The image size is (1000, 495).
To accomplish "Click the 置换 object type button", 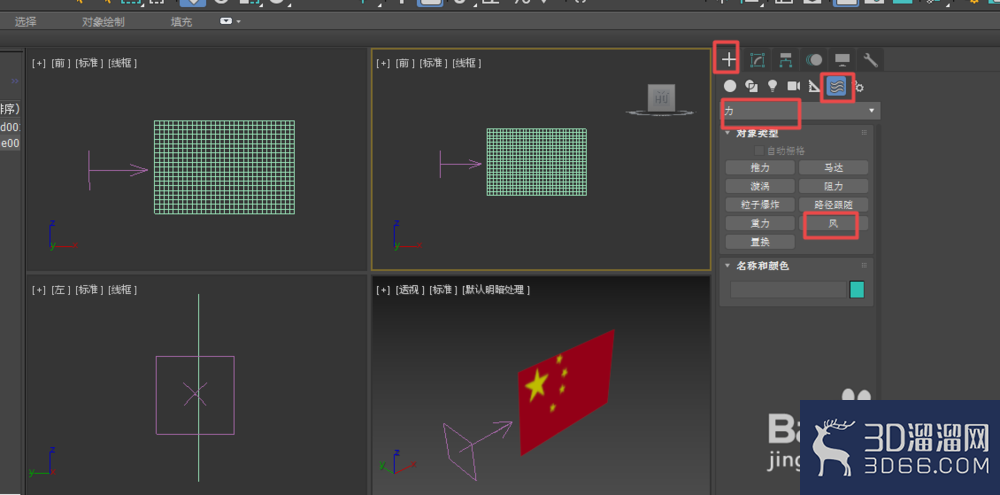I will [x=760, y=242].
